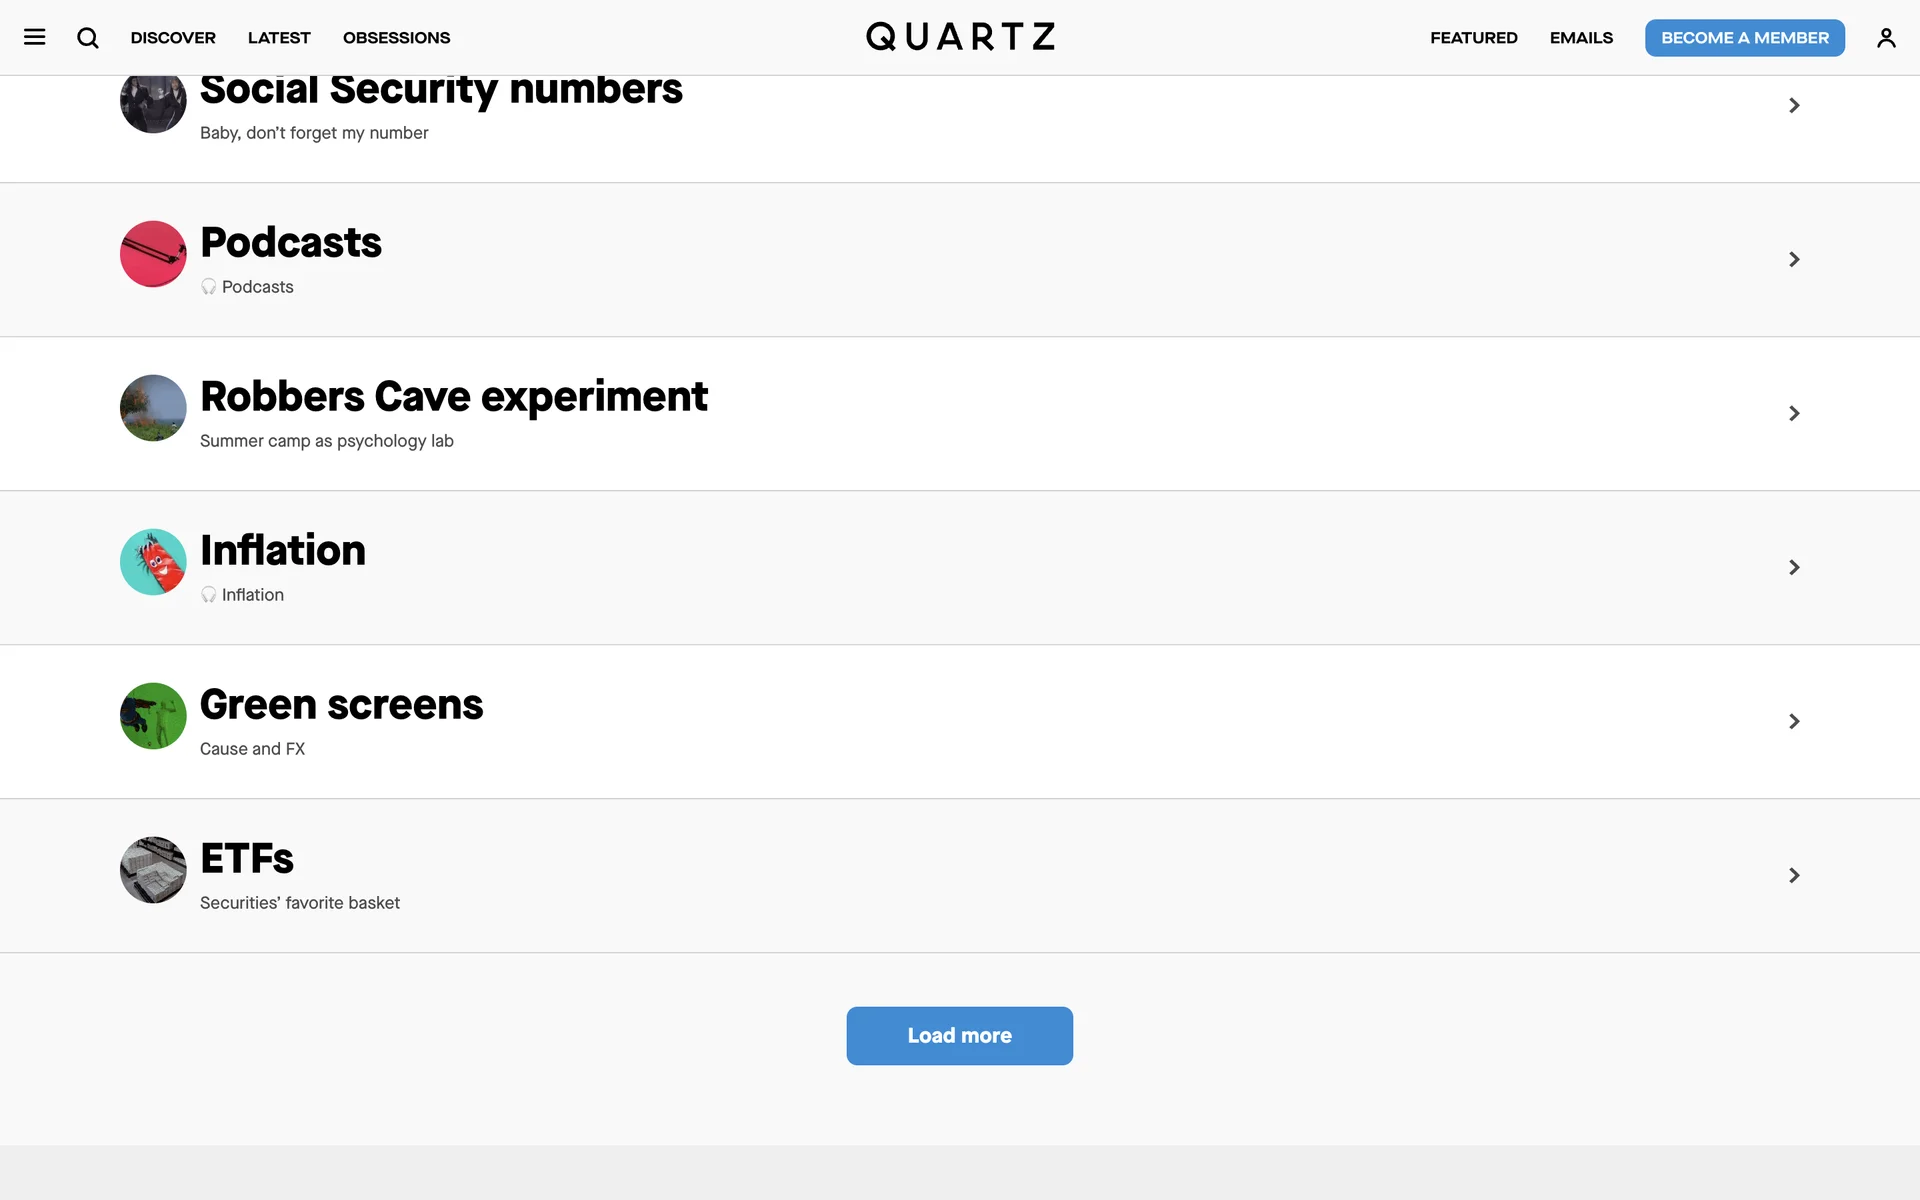
Task: Click the headphones icon under Podcasts
Action: 209,287
